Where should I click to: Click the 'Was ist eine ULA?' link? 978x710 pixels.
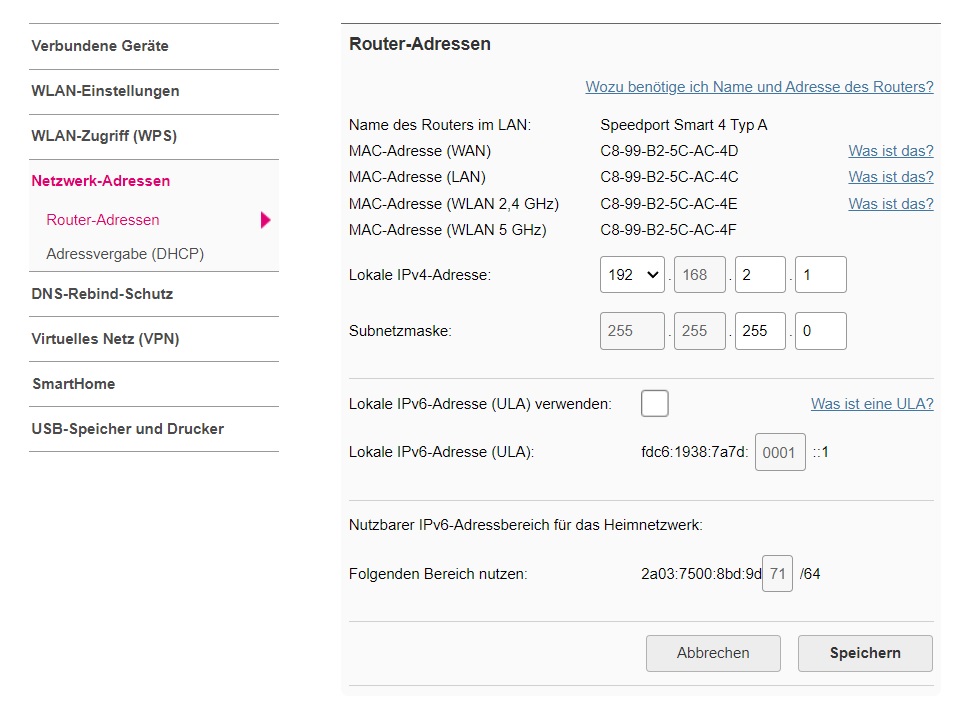coord(872,404)
